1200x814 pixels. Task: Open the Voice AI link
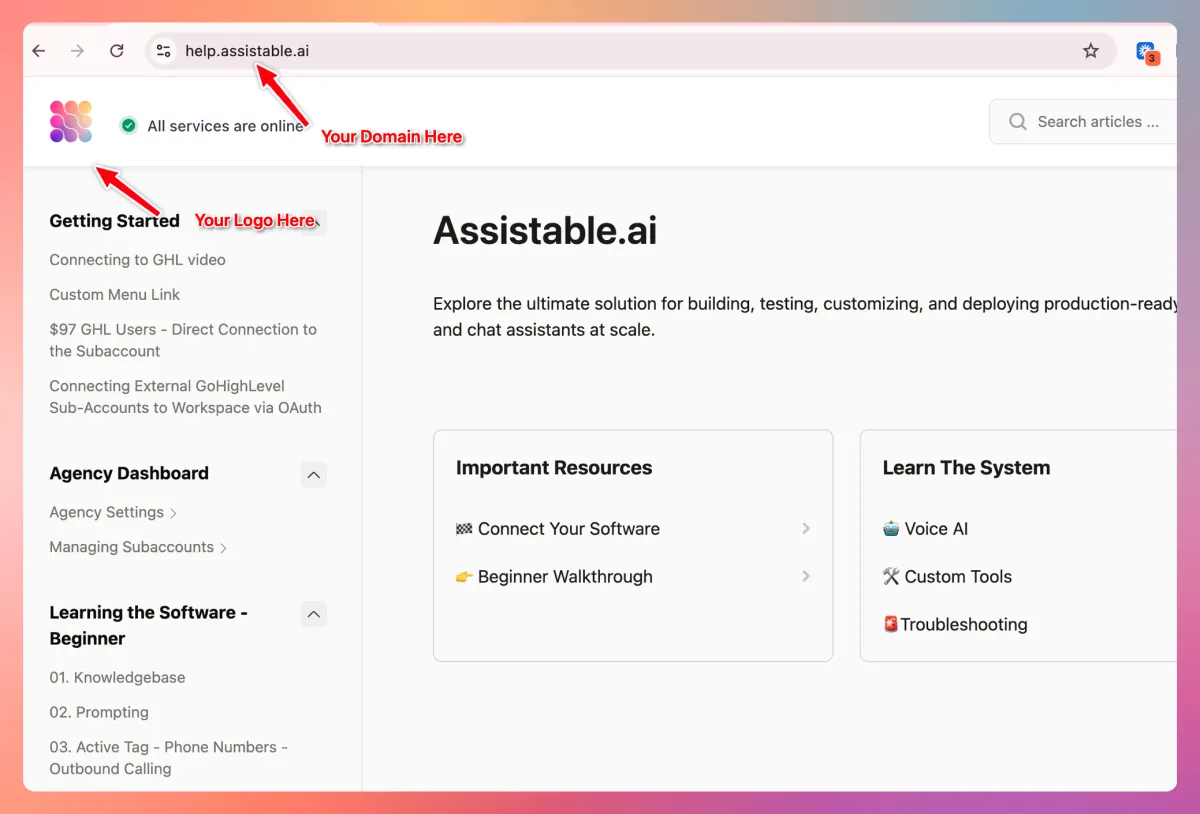tap(925, 529)
